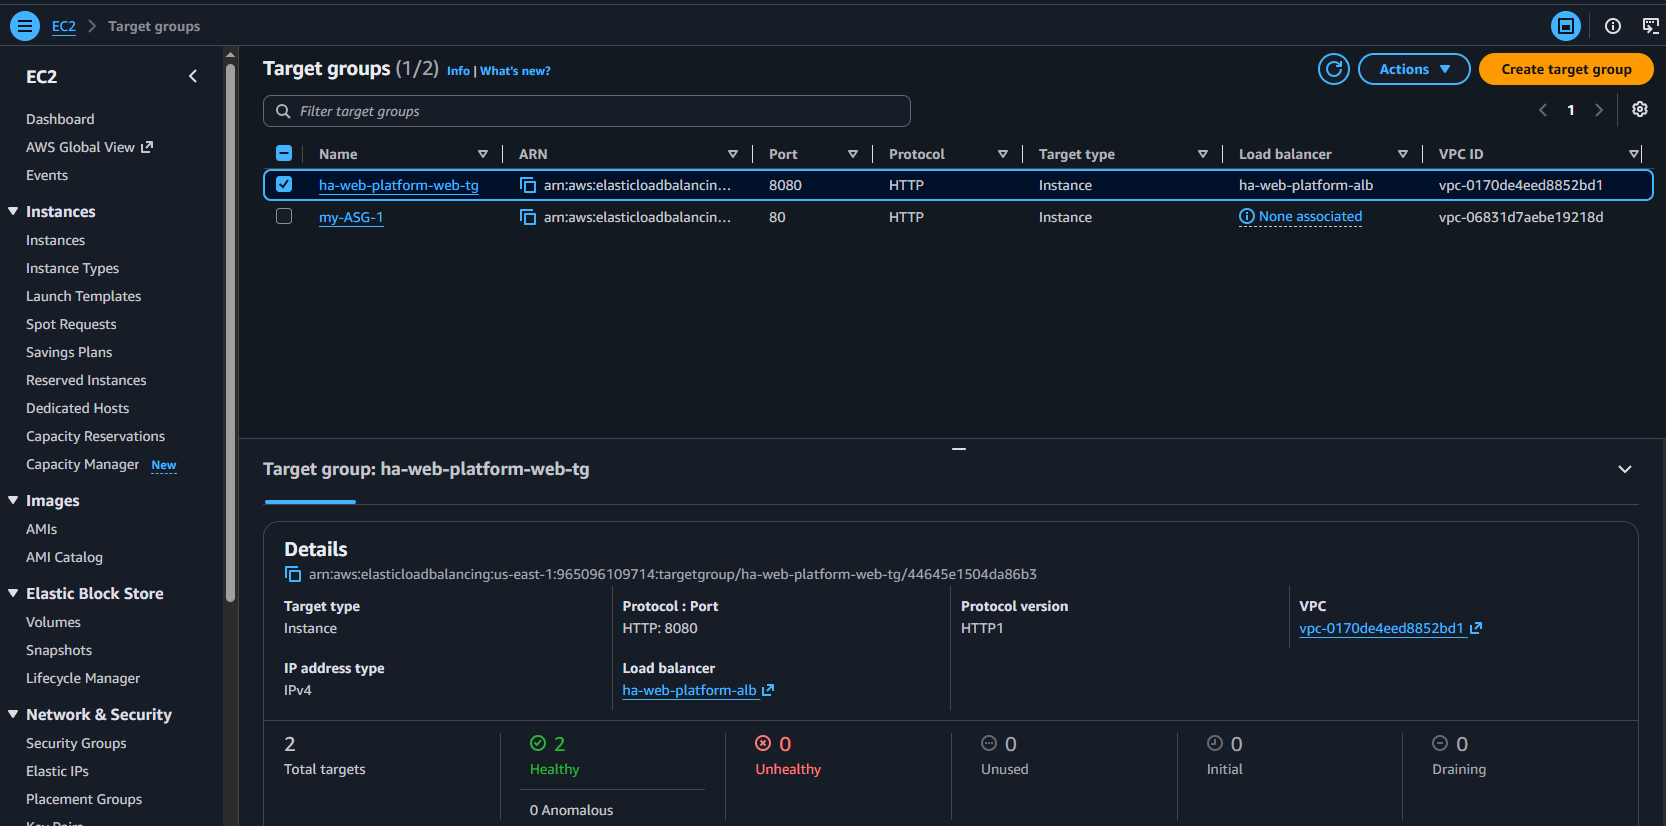Open Volumes in the sidebar
Viewport: 1666px width, 826px height.
coord(53,622)
